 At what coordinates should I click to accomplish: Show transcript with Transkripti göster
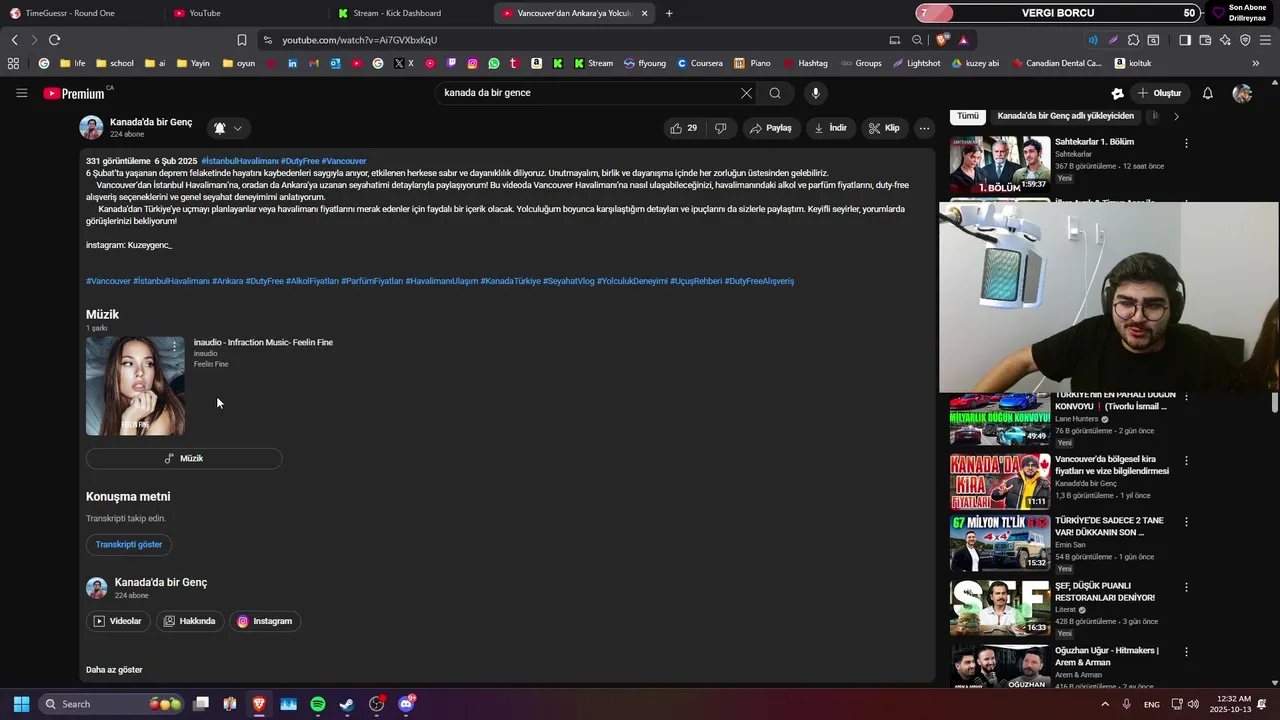tap(129, 544)
